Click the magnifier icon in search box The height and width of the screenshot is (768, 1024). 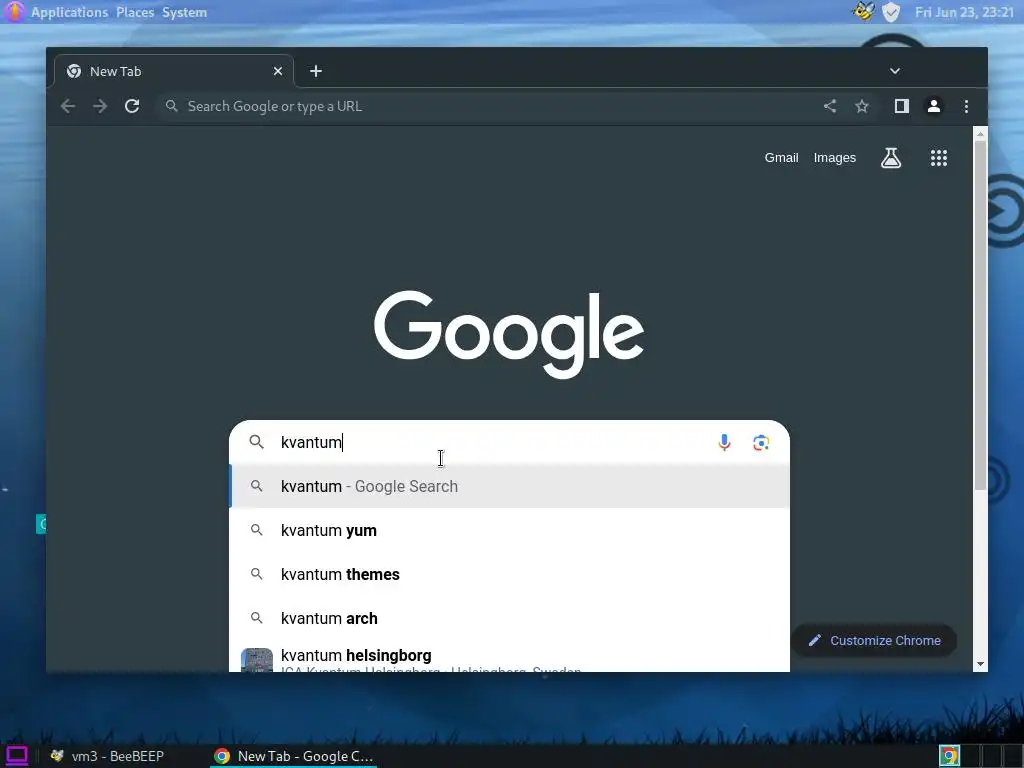click(257, 442)
